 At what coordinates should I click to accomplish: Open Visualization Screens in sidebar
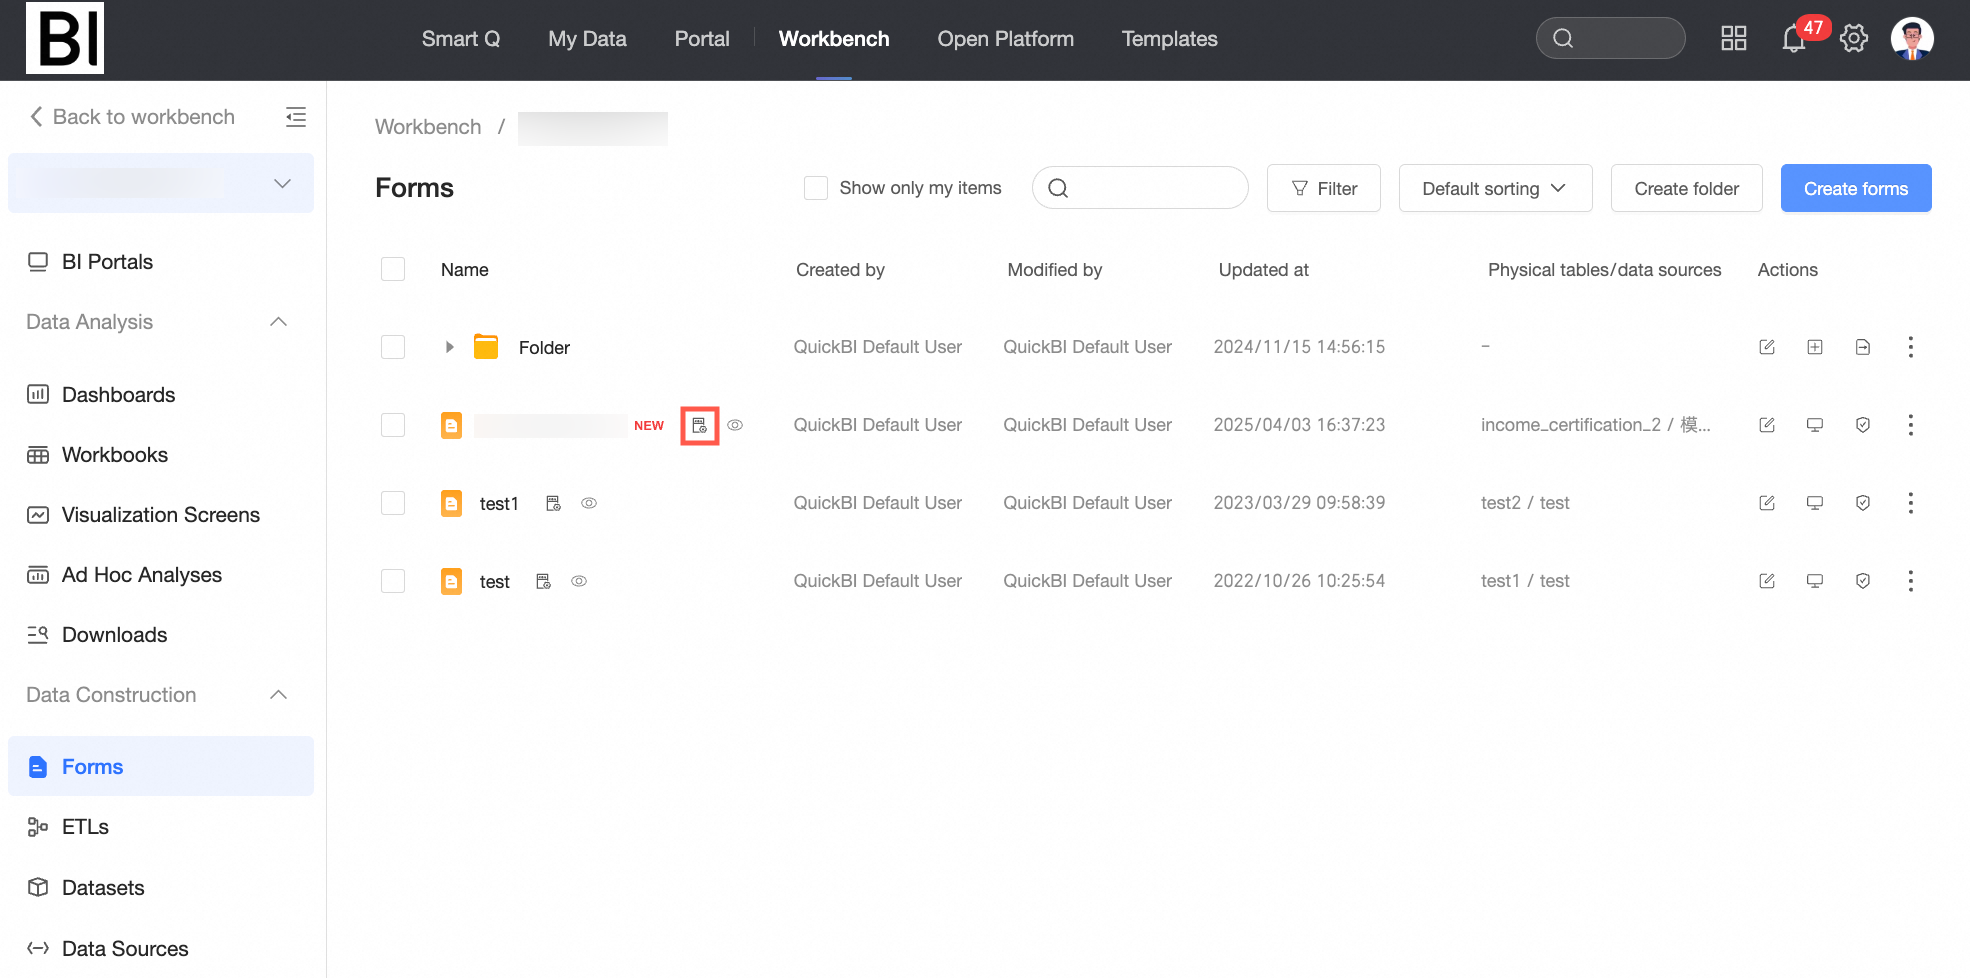pos(161,515)
